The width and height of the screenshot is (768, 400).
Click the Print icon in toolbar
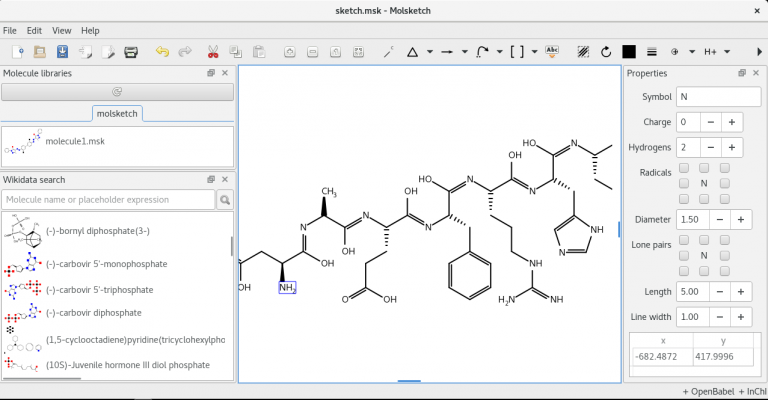click(131, 51)
